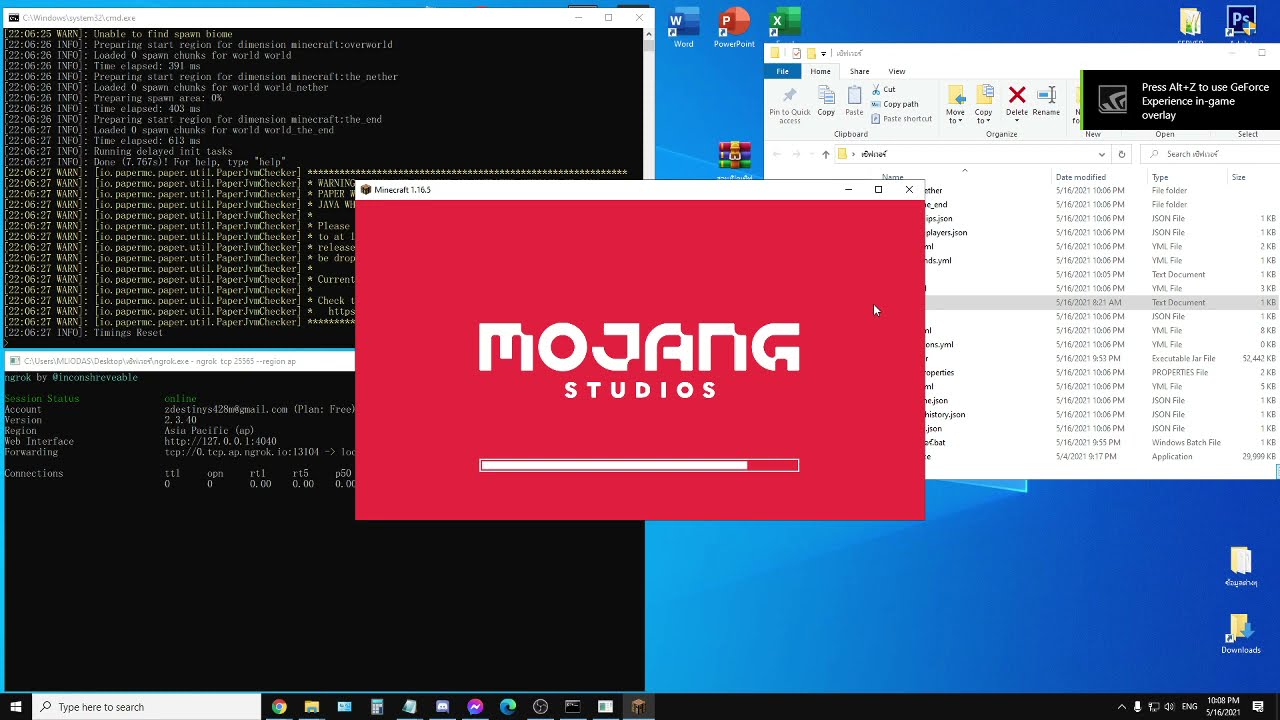This screenshot has height=720, width=1280.
Task: Click Paste shortcut in the ribbon
Action: (x=901, y=118)
